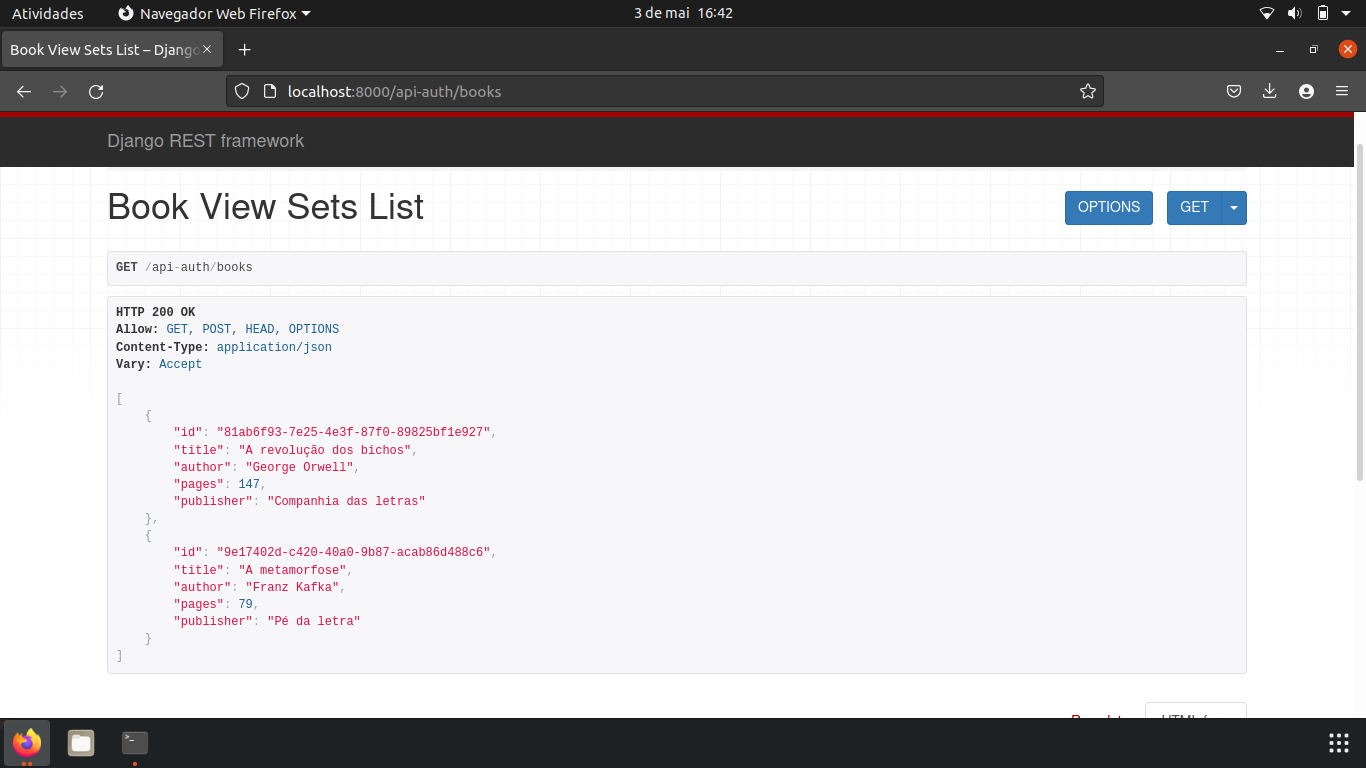The height and width of the screenshot is (768, 1366).
Task: Send the request with the GET button
Action: [1194, 207]
